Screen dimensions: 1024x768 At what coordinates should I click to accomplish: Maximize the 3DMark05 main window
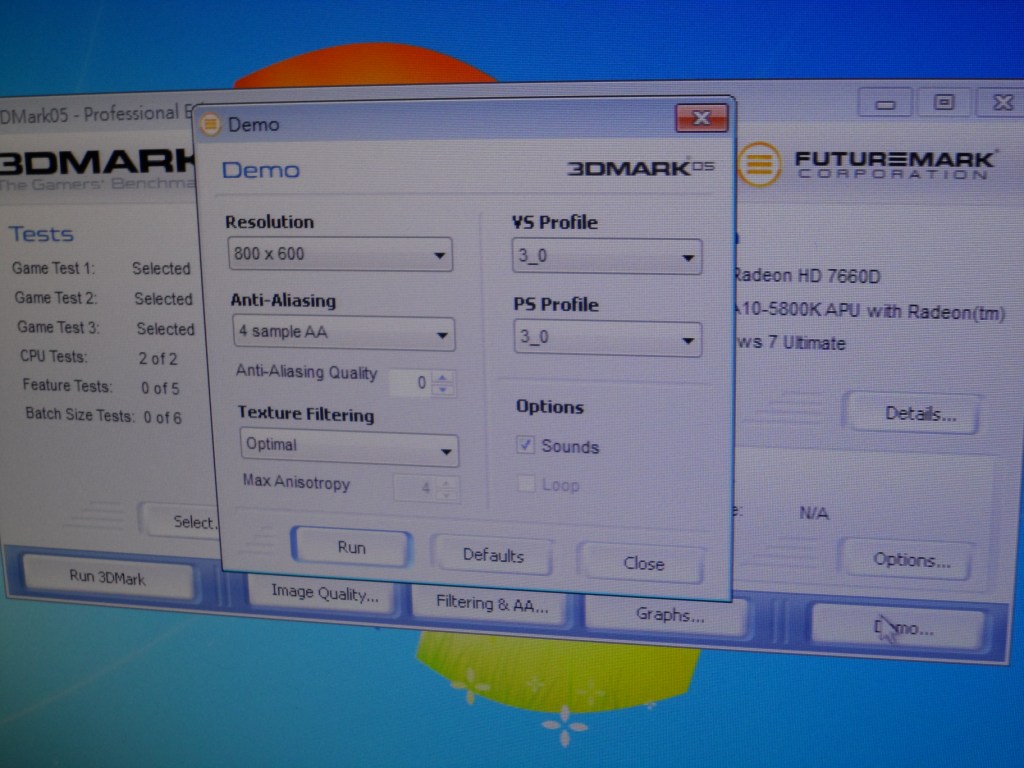coord(944,103)
